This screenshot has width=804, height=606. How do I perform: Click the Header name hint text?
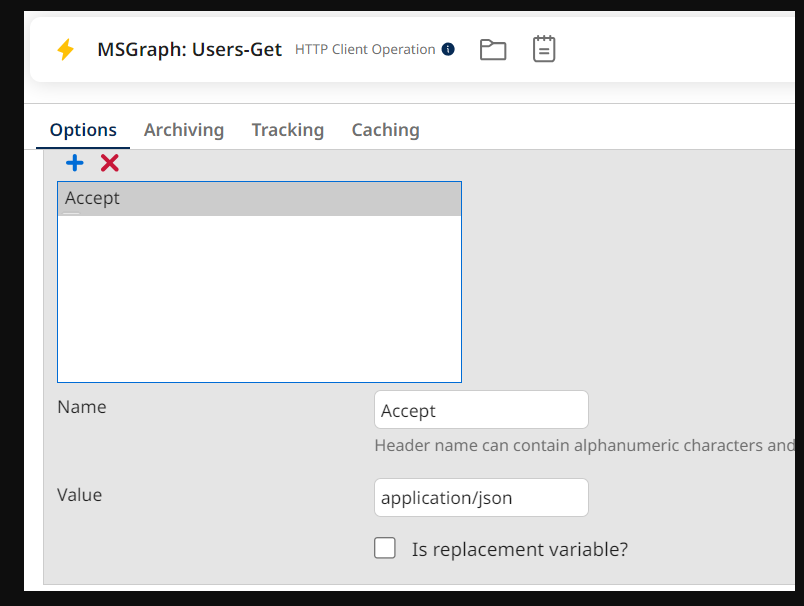pyautogui.click(x=584, y=445)
